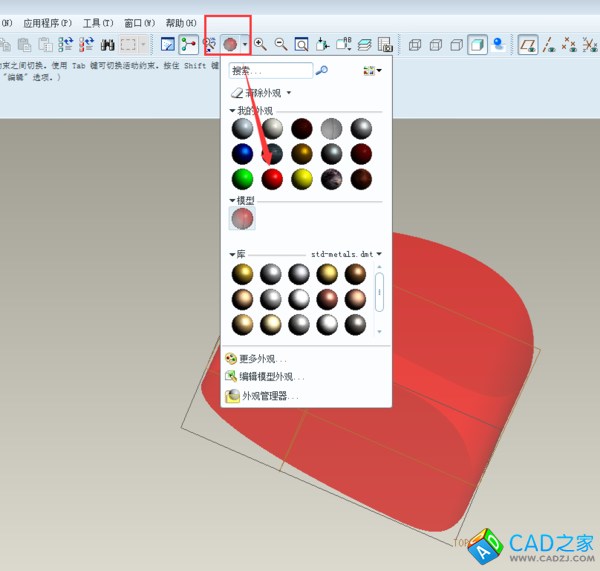This screenshot has width=600, height=571.
Task: Click the refit zoom window icon
Action: (x=301, y=44)
